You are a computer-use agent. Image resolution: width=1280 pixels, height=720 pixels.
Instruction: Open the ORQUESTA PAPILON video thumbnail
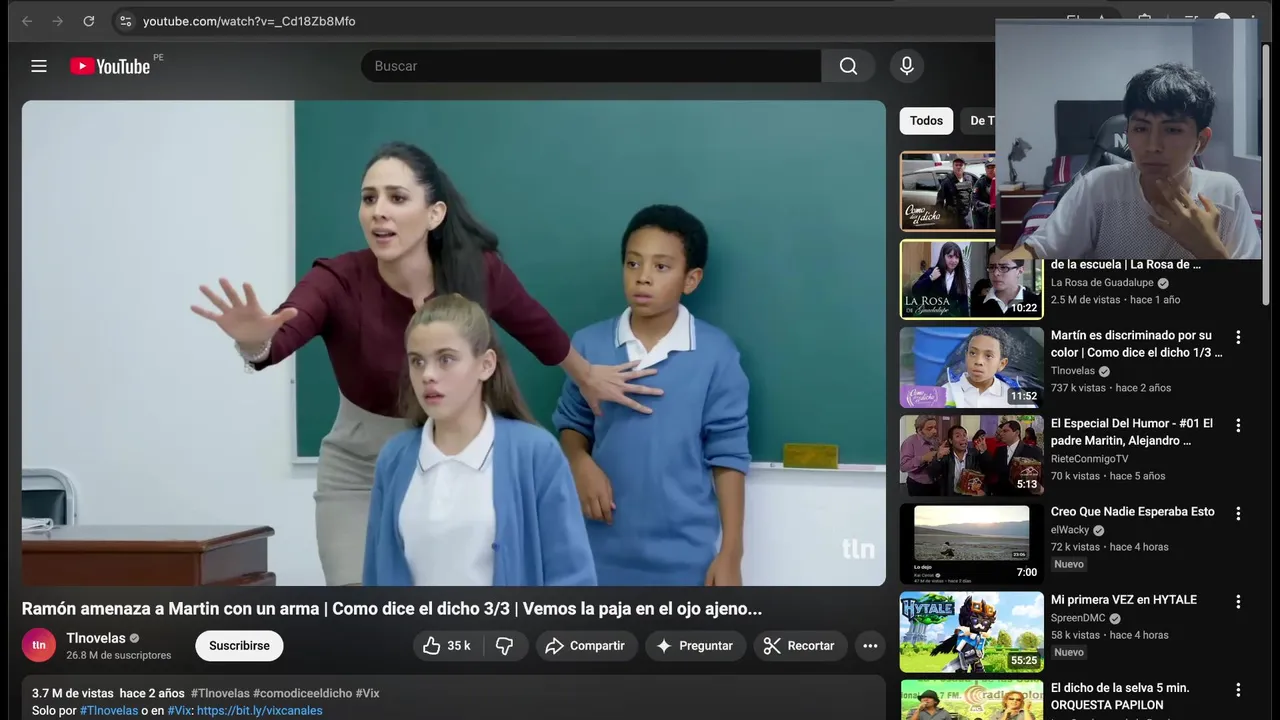[971, 700]
